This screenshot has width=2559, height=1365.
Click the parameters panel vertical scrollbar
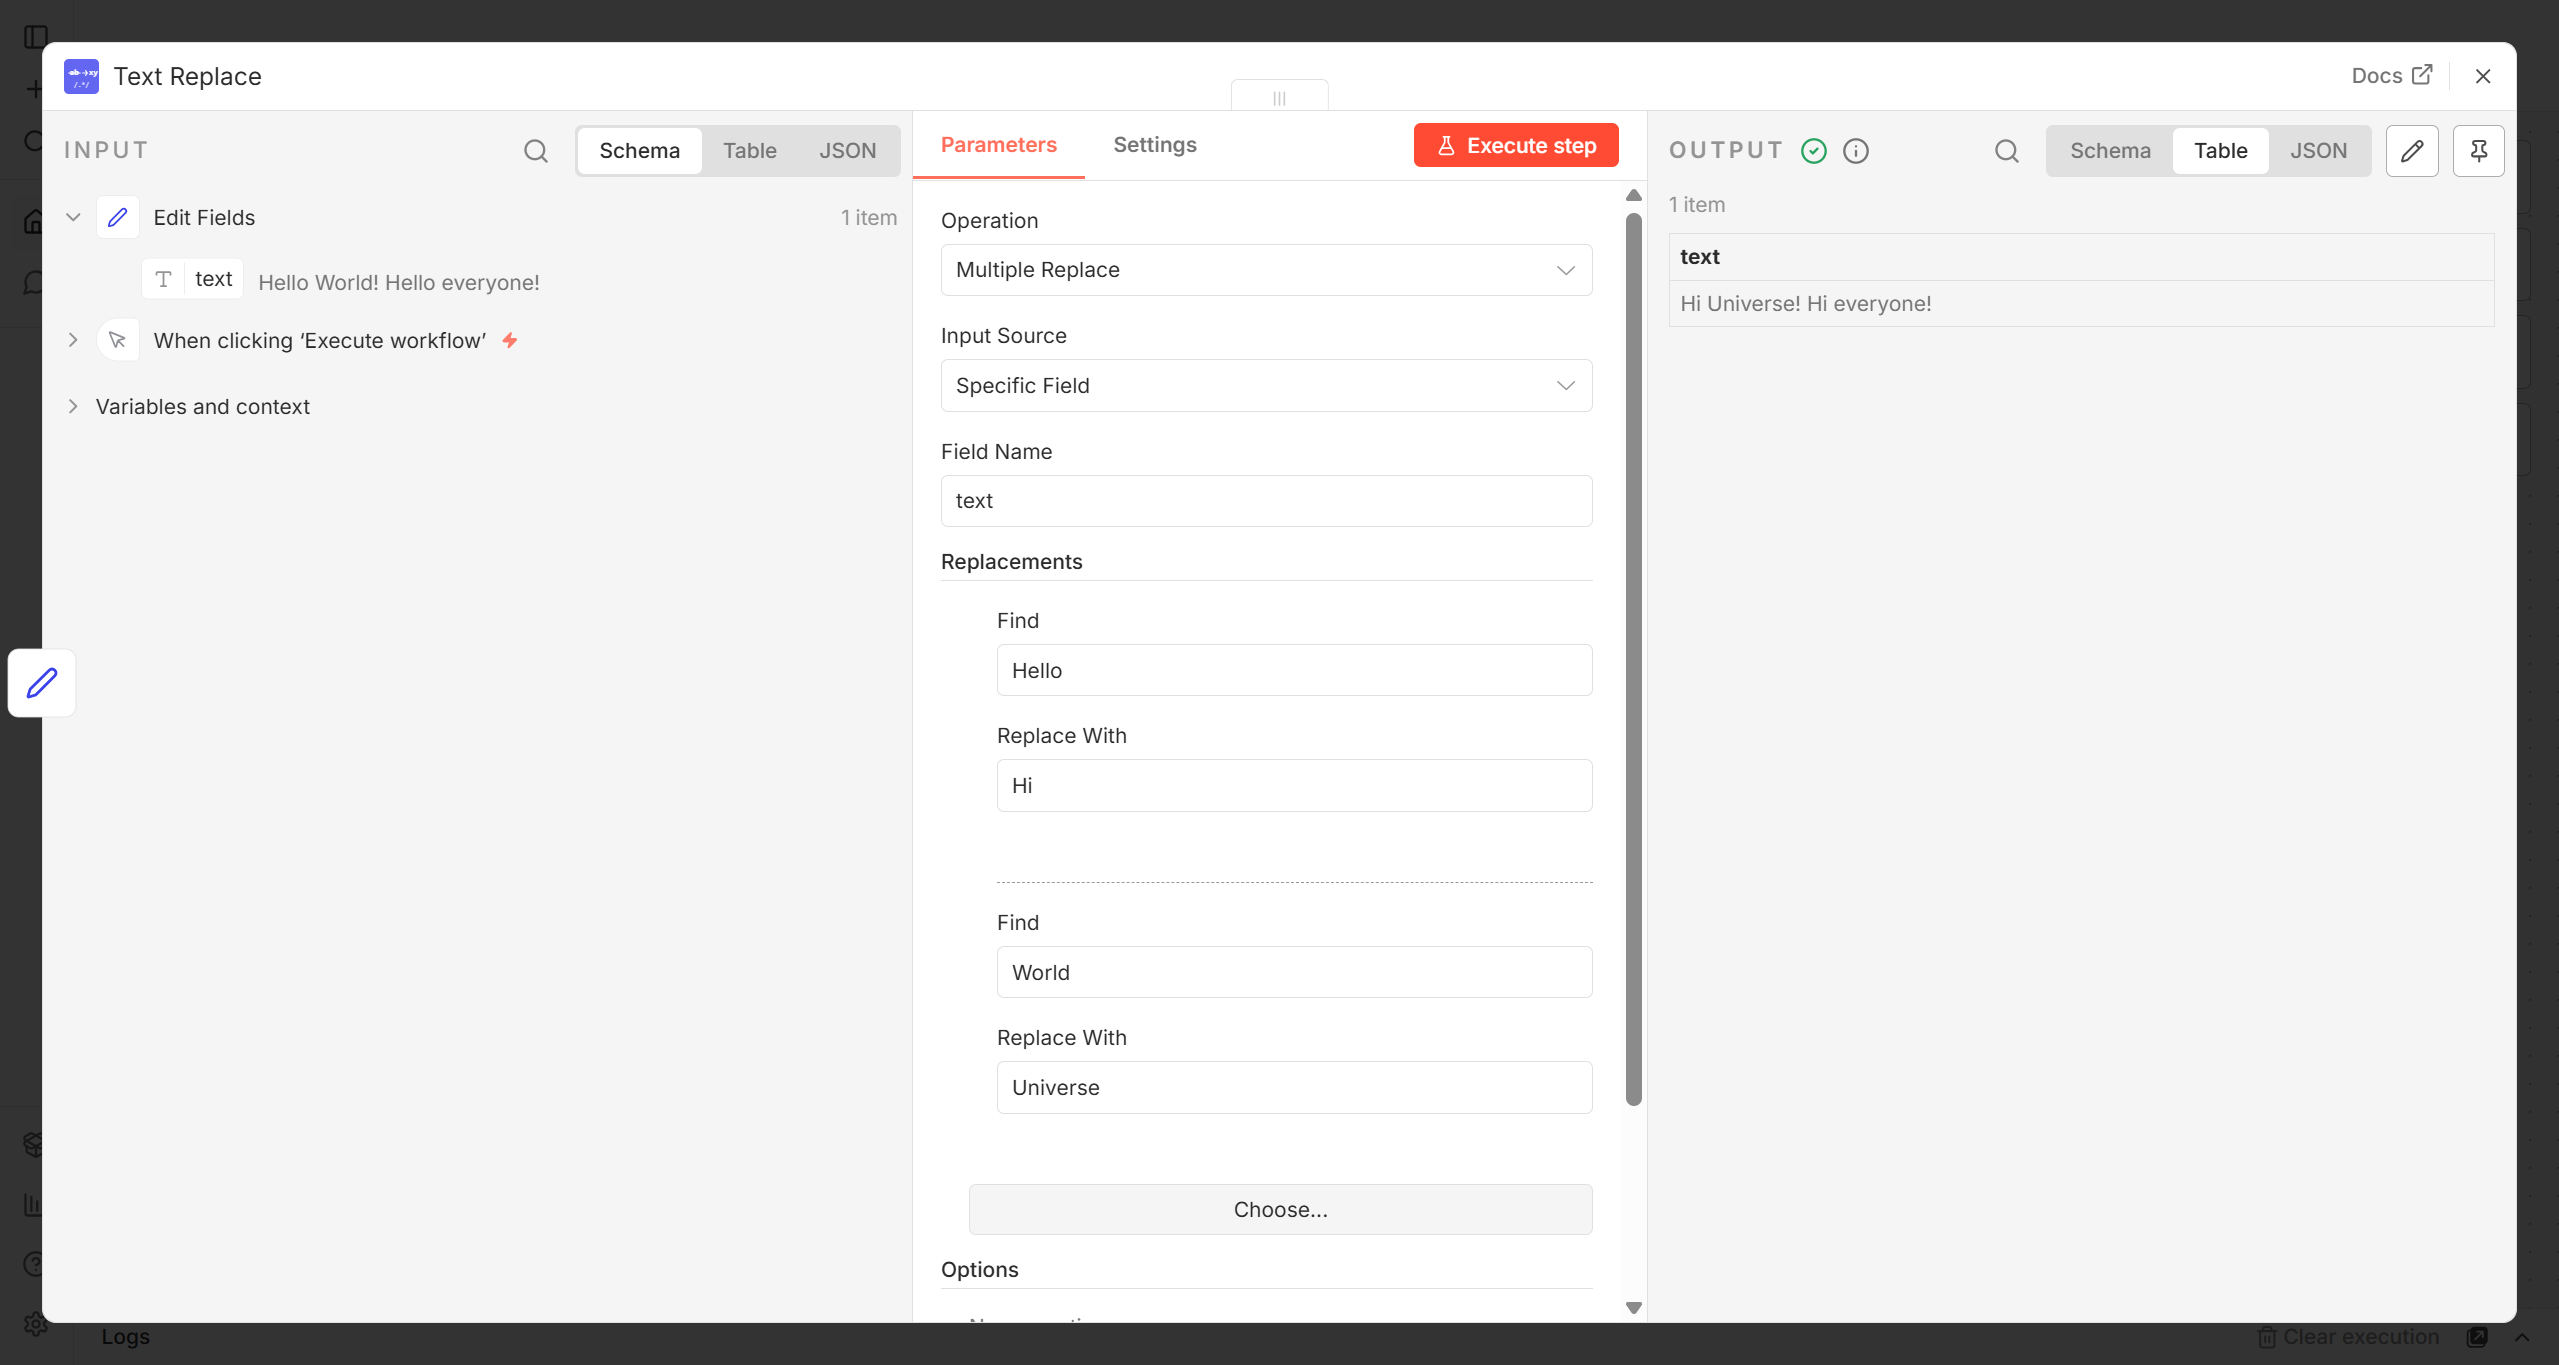pyautogui.click(x=1633, y=659)
